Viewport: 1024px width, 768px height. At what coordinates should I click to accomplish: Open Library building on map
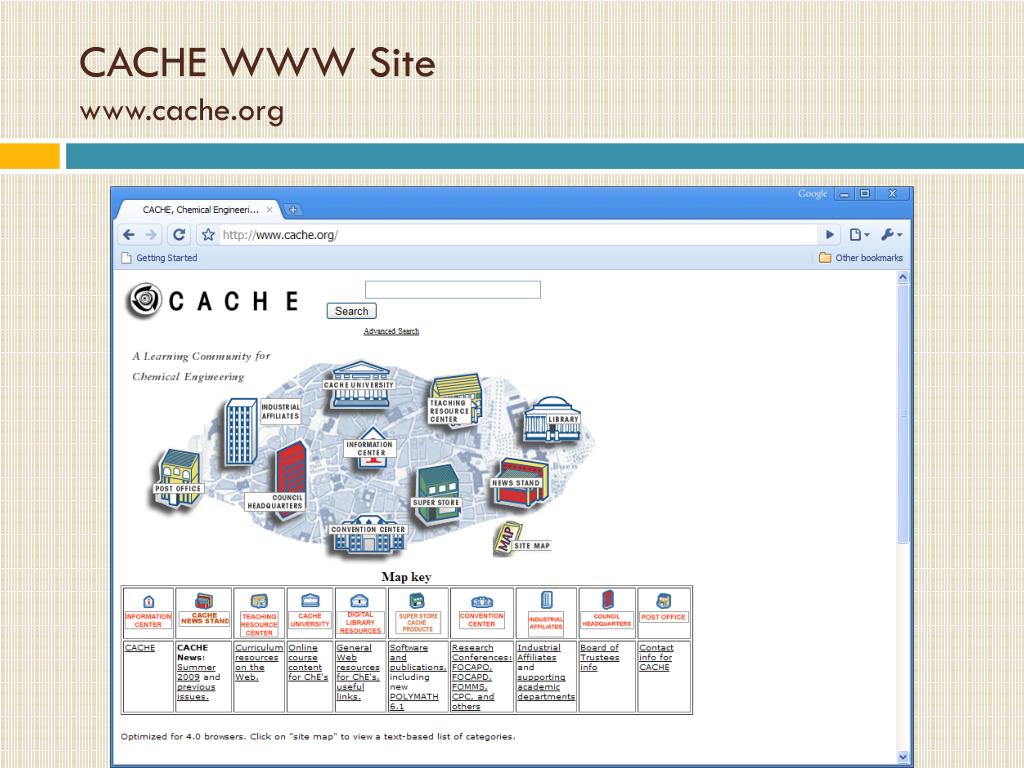pos(552,419)
